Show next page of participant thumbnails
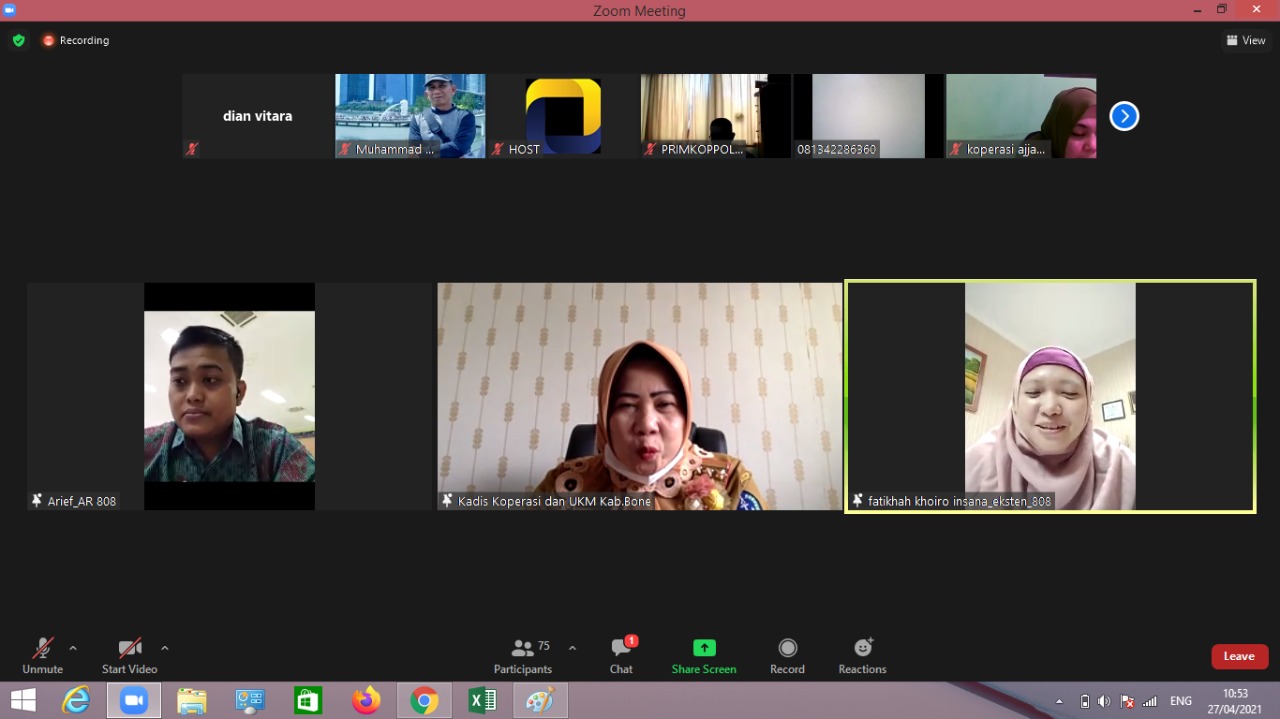This screenshot has width=1280, height=719. tap(1124, 117)
